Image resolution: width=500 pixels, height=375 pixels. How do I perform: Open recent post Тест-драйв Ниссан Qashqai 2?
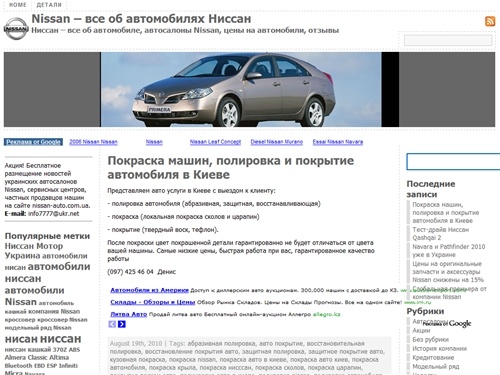(440, 233)
